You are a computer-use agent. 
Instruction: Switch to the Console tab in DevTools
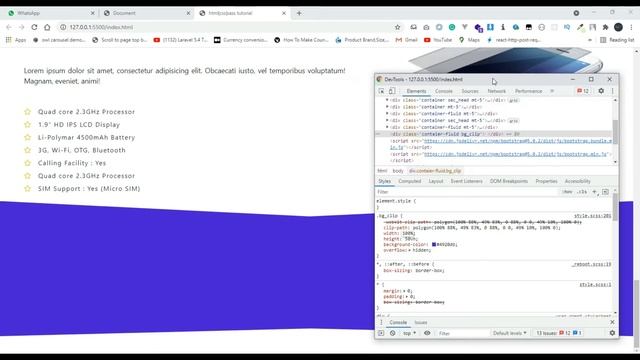tap(444, 91)
